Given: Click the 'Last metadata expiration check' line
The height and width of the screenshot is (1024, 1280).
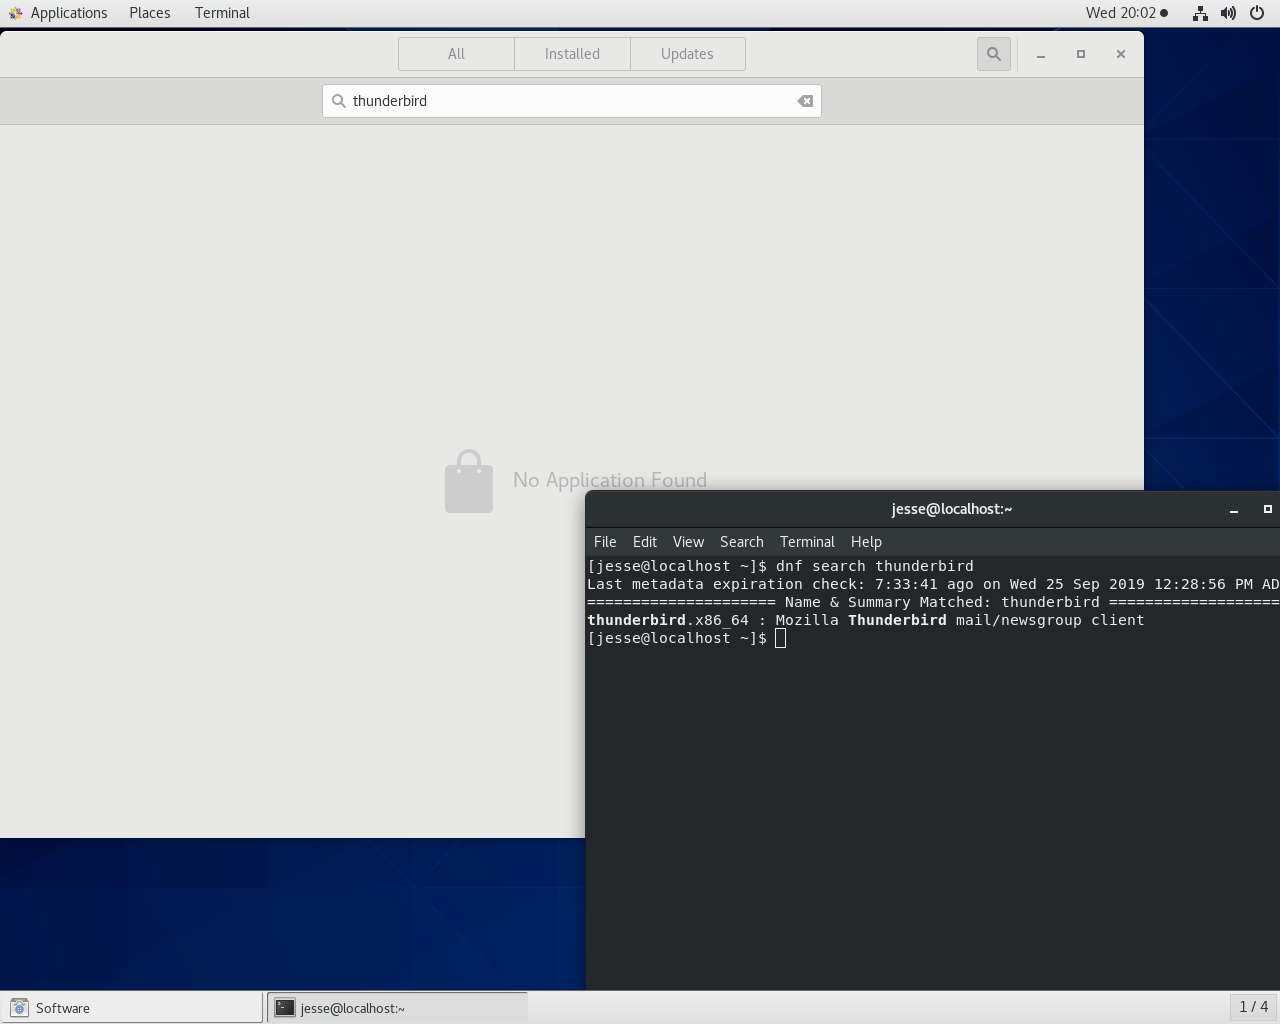Looking at the screenshot, I should (x=933, y=584).
